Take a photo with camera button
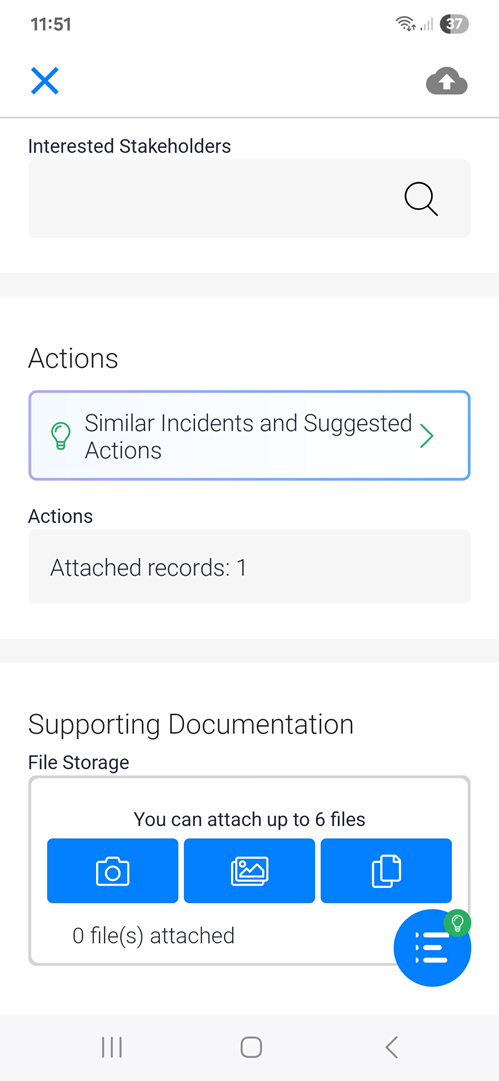The image size is (499, 1081). pyautogui.click(x=112, y=871)
